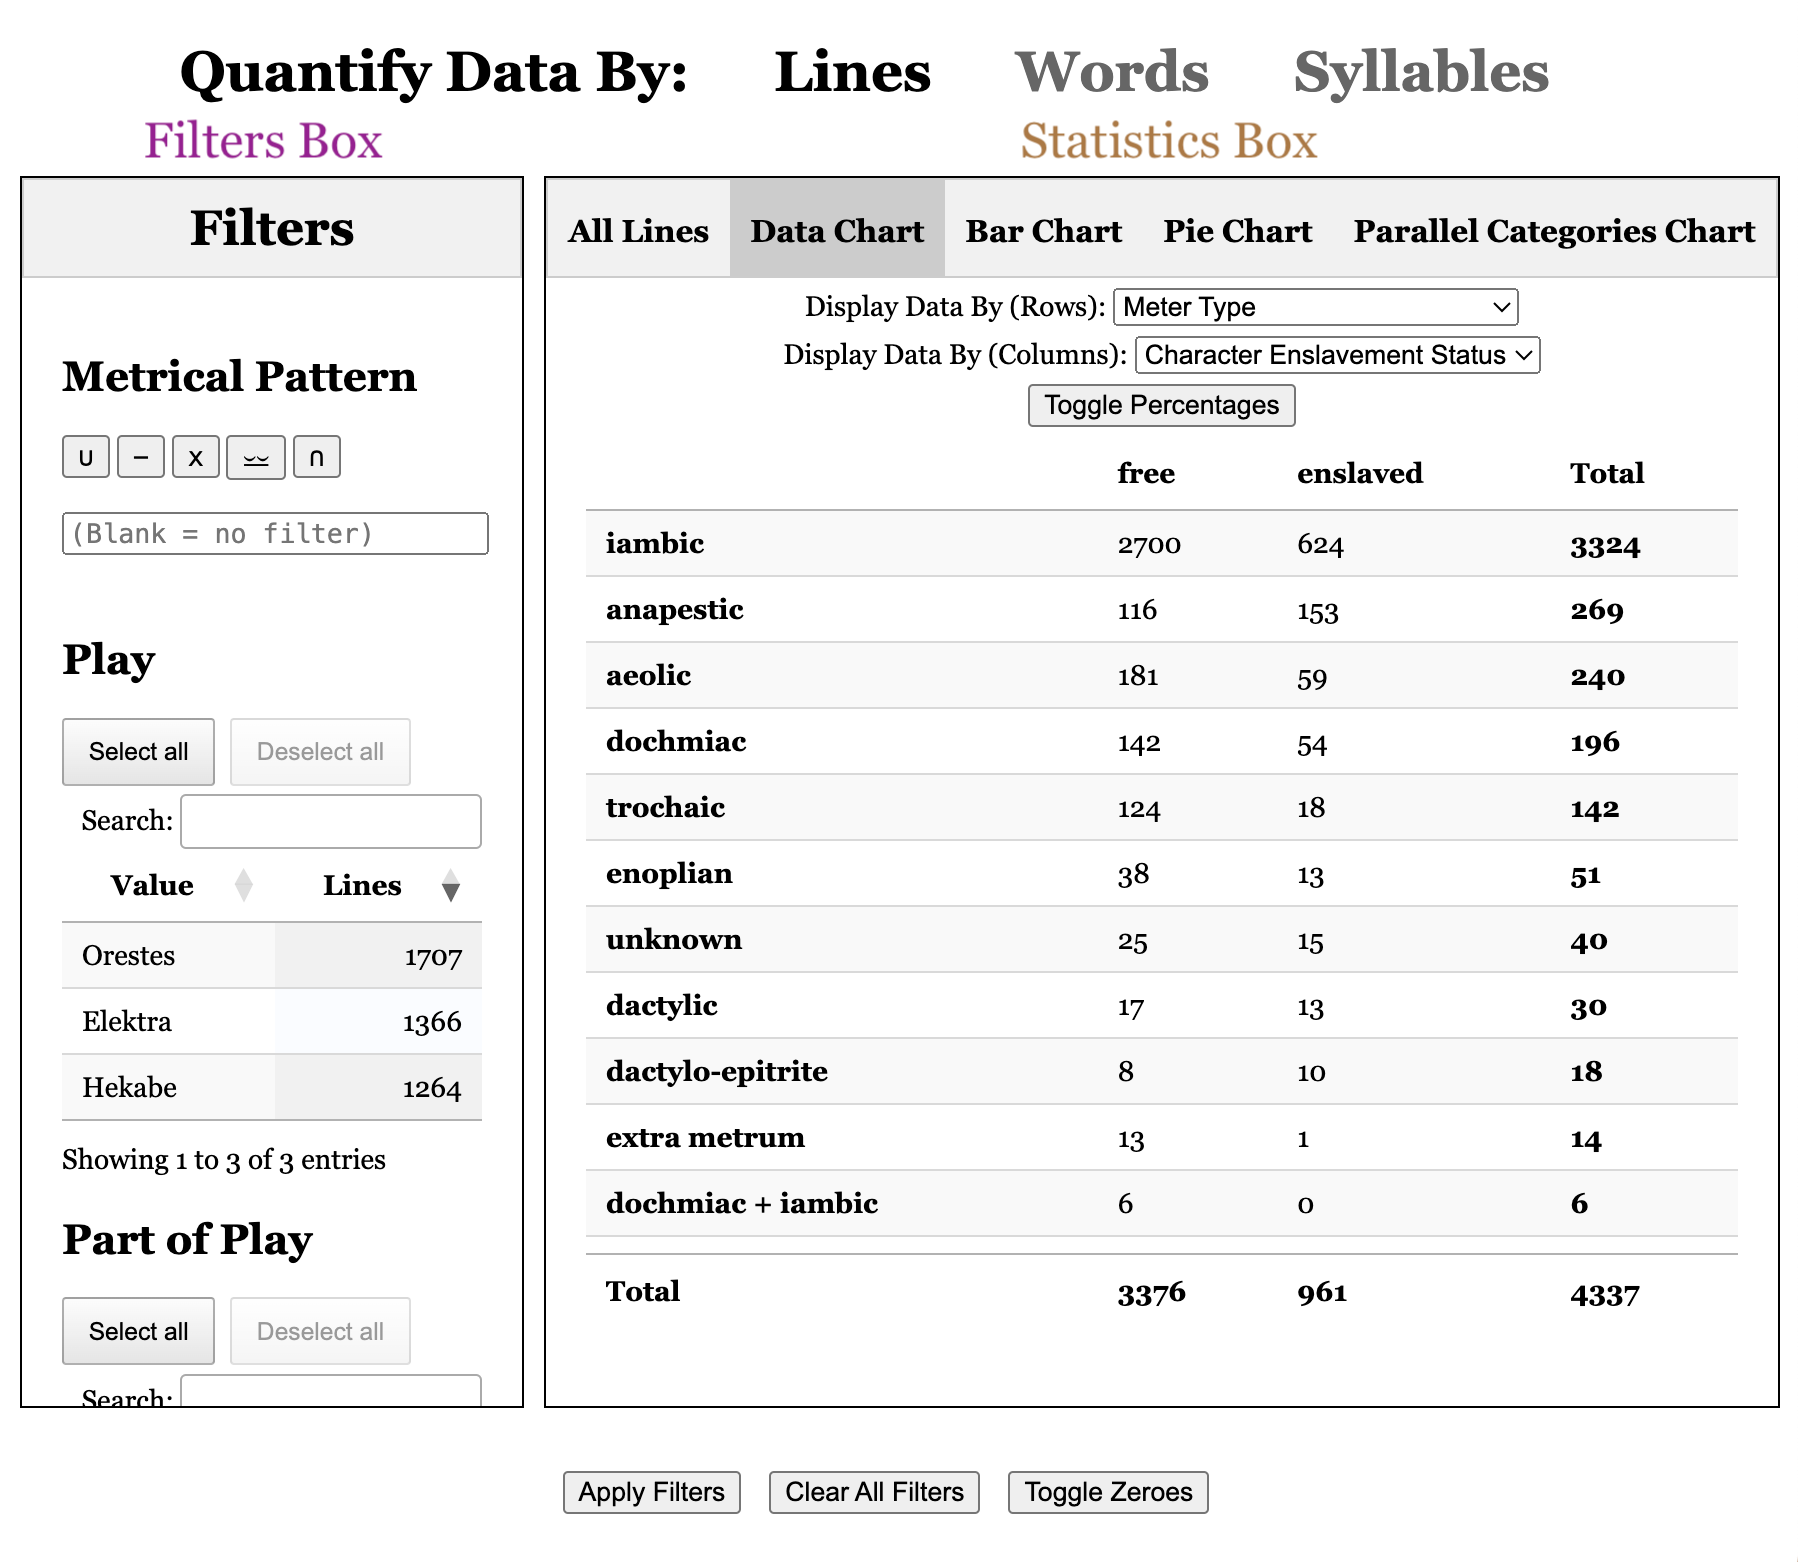
Task: Insert the ∩ metrical symbol button
Action: tap(316, 457)
